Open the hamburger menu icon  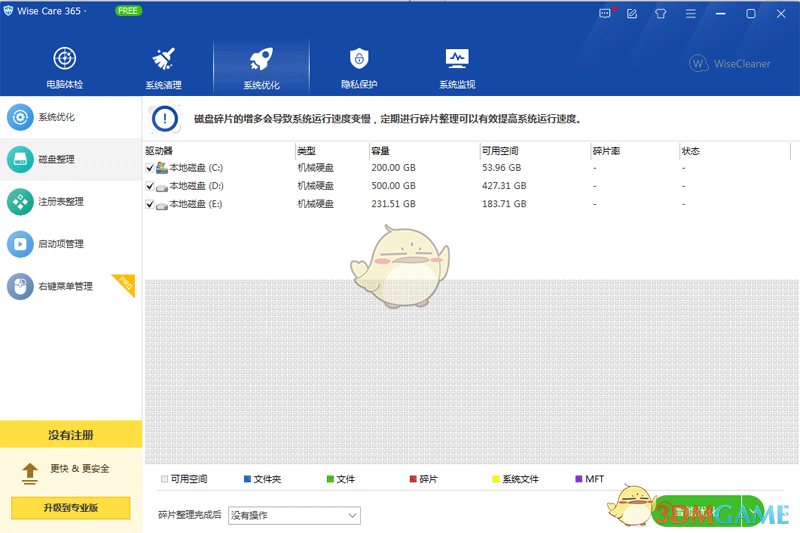pos(690,14)
